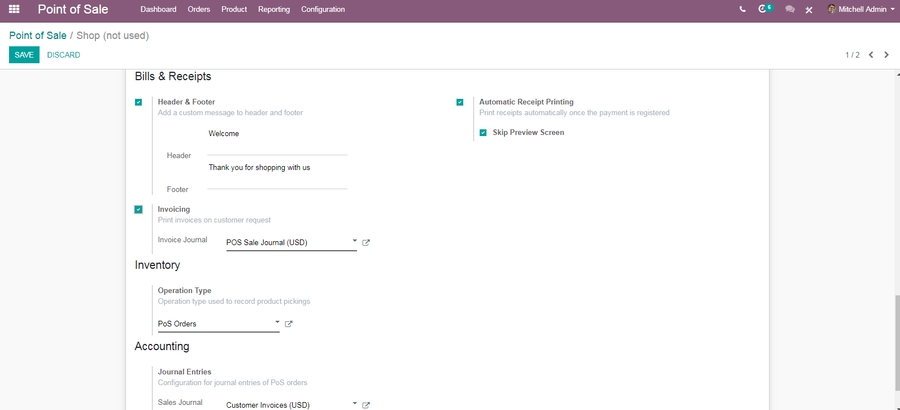Click the debug tools icon next to the chat icon
Screen dimensions: 900x410
(x=809, y=9)
